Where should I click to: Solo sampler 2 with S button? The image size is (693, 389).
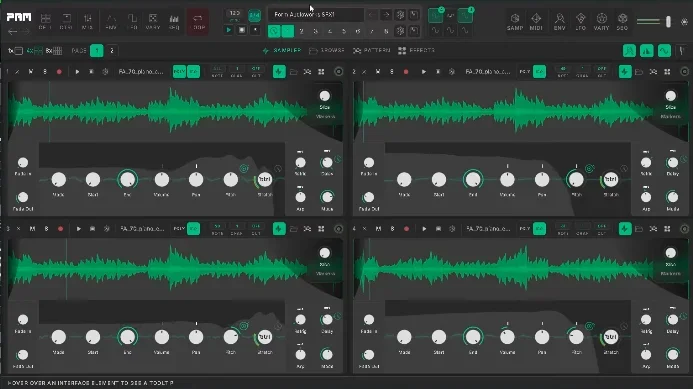[392, 72]
